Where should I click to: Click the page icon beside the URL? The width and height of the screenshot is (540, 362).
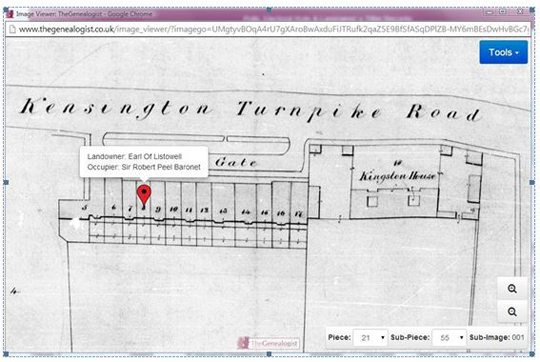click(12, 30)
